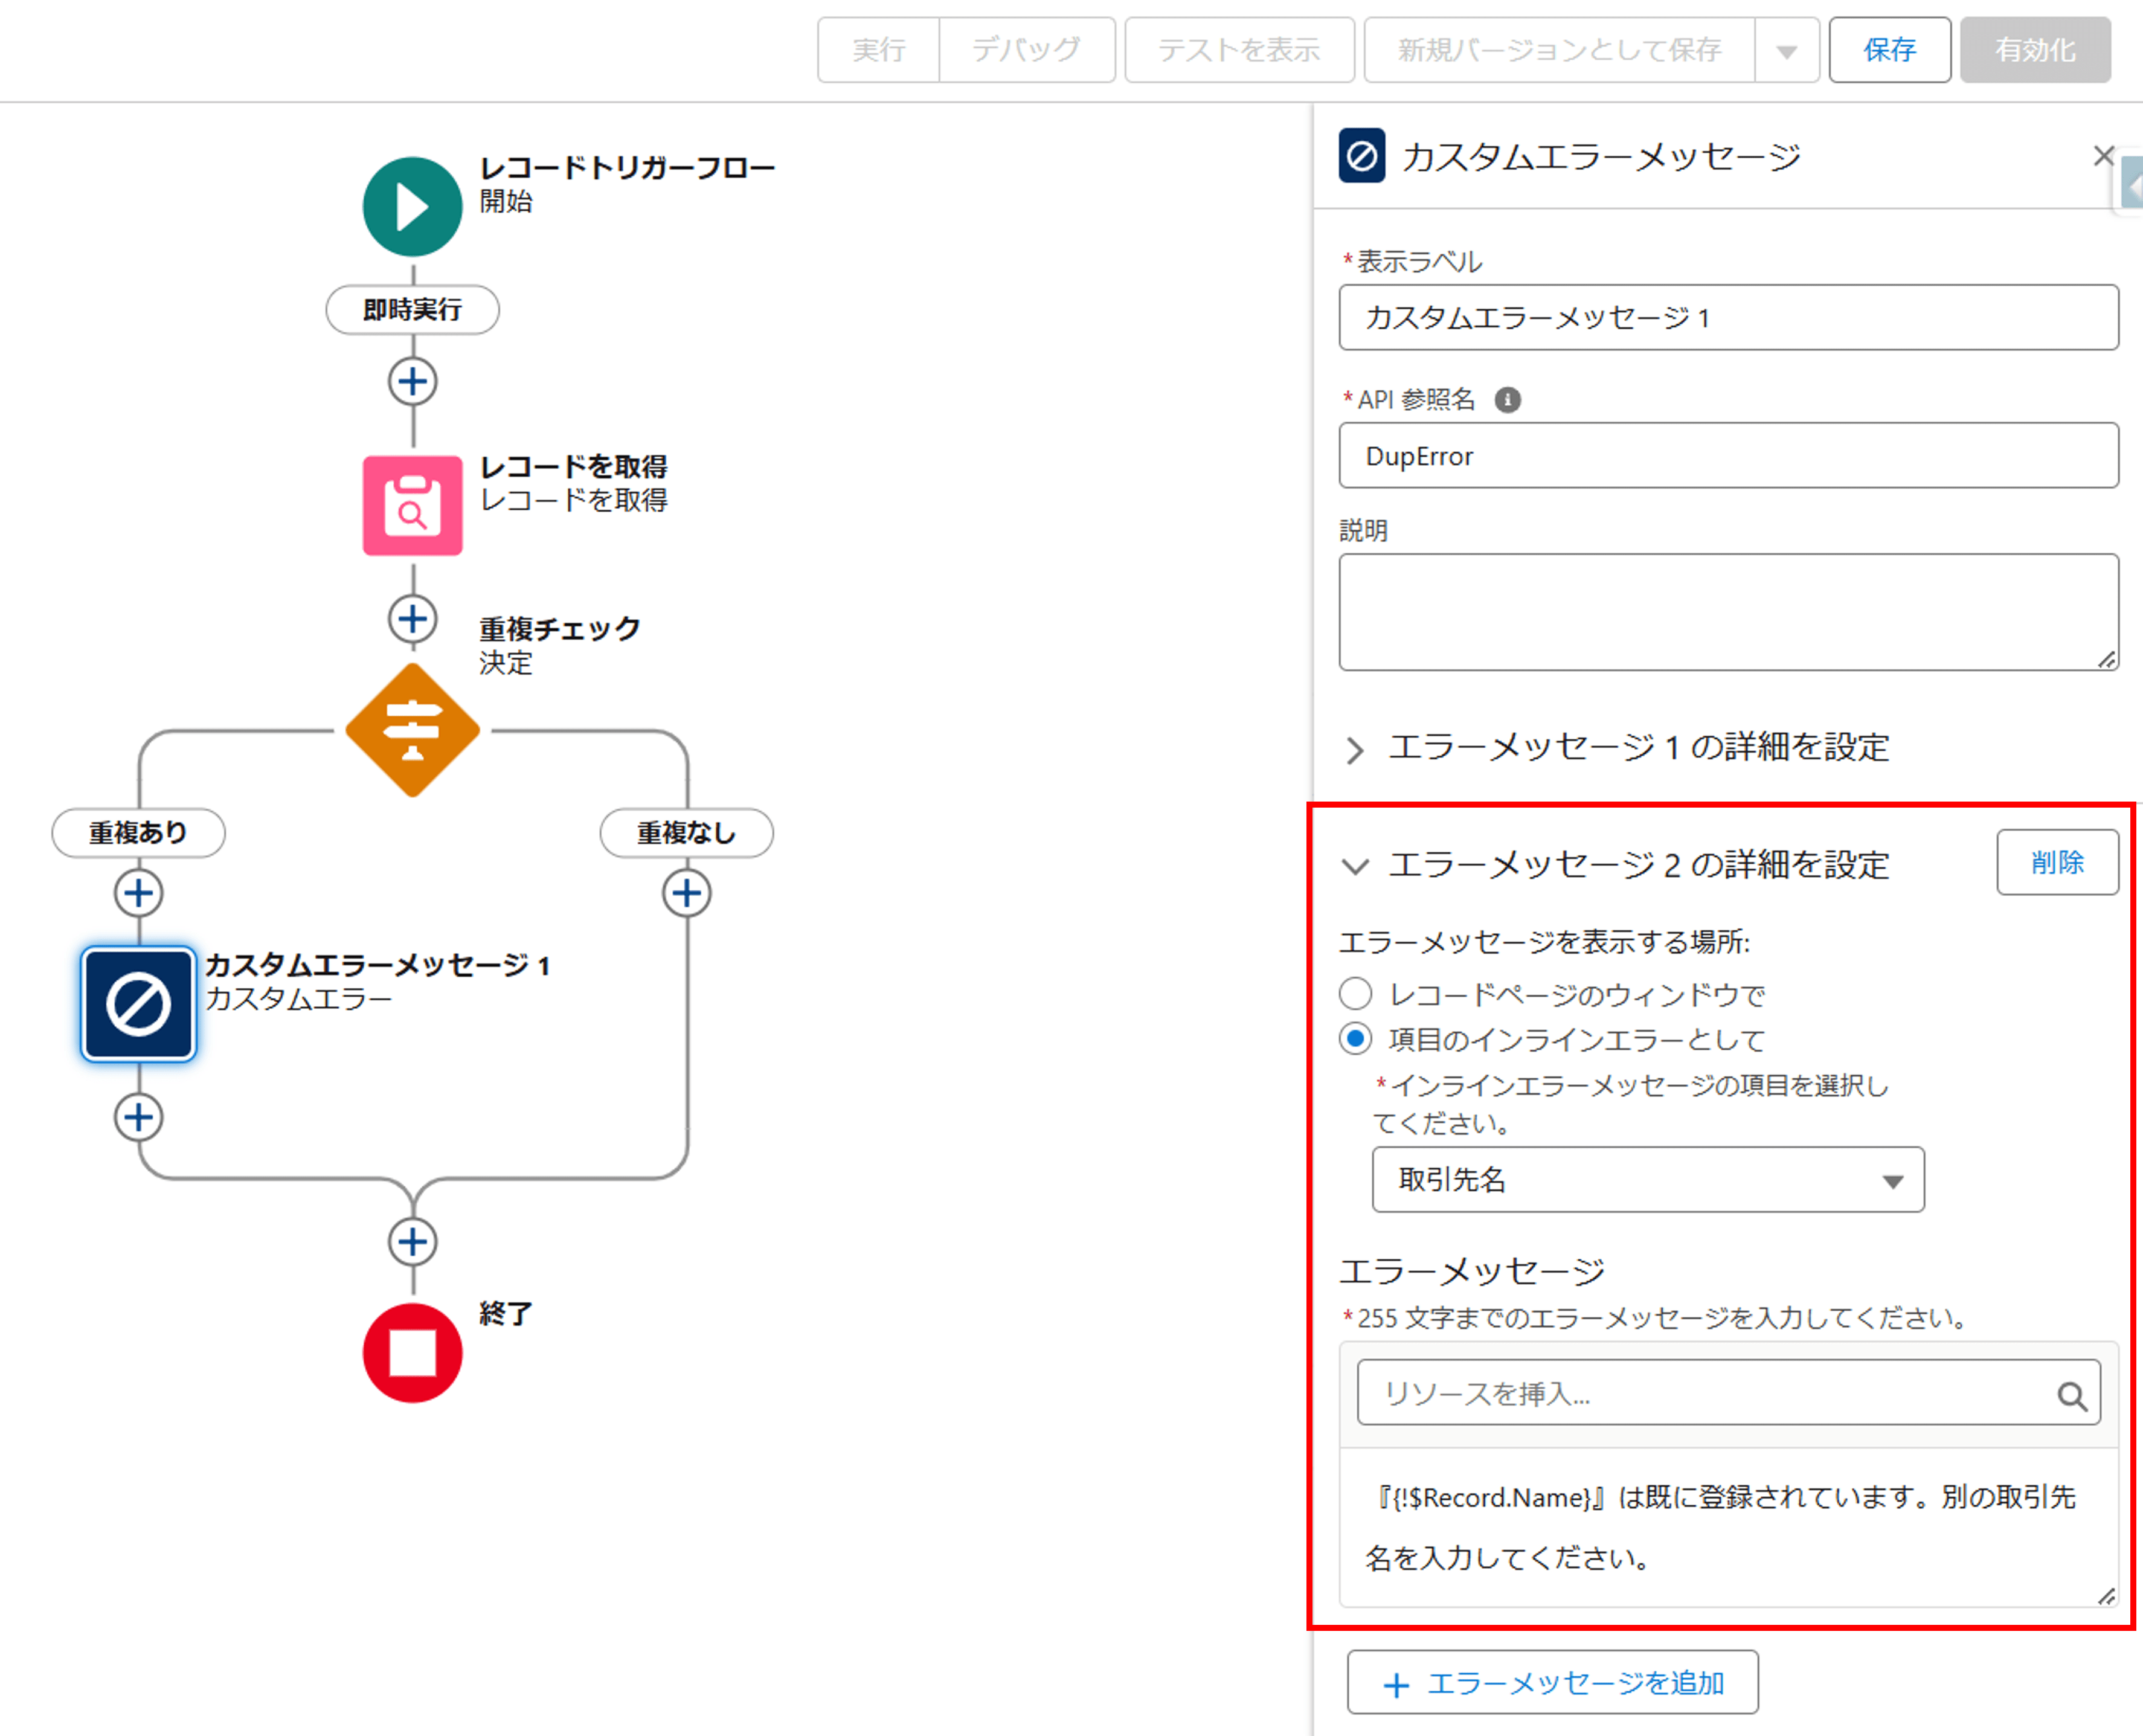
Task: Click the 表示ラベル input field
Action: pos(1728,318)
